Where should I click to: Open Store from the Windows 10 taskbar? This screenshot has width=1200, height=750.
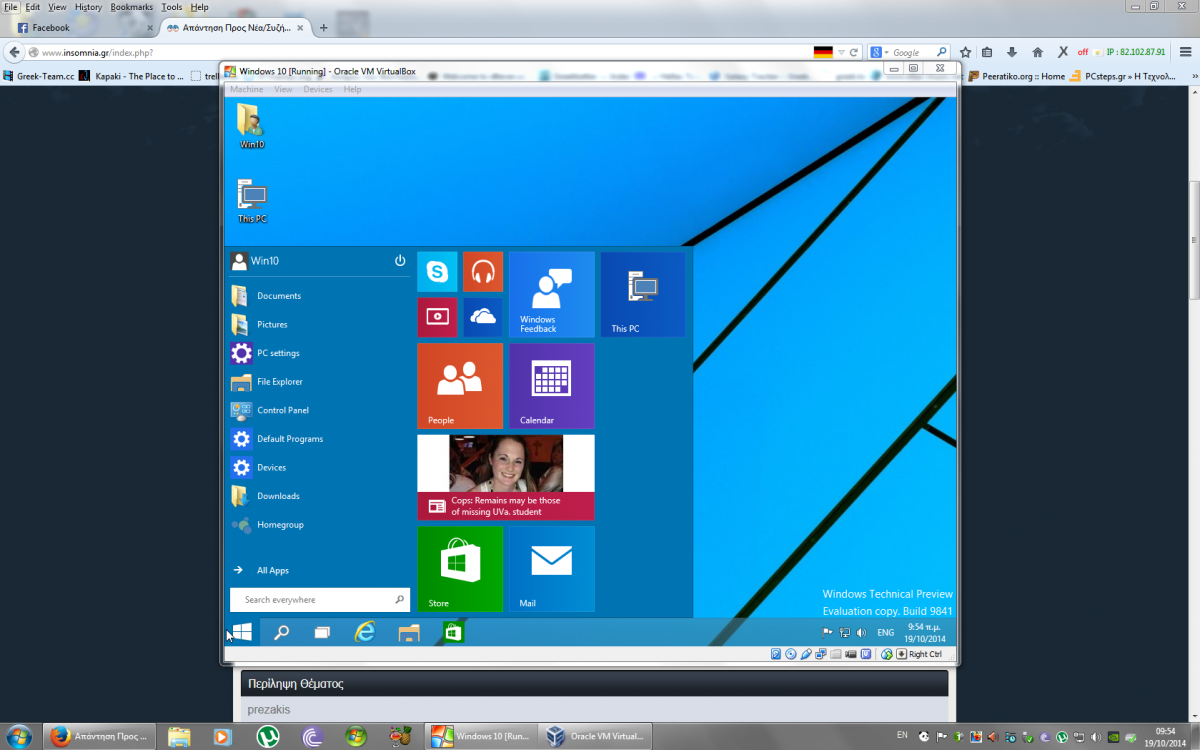tap(453, 632)
